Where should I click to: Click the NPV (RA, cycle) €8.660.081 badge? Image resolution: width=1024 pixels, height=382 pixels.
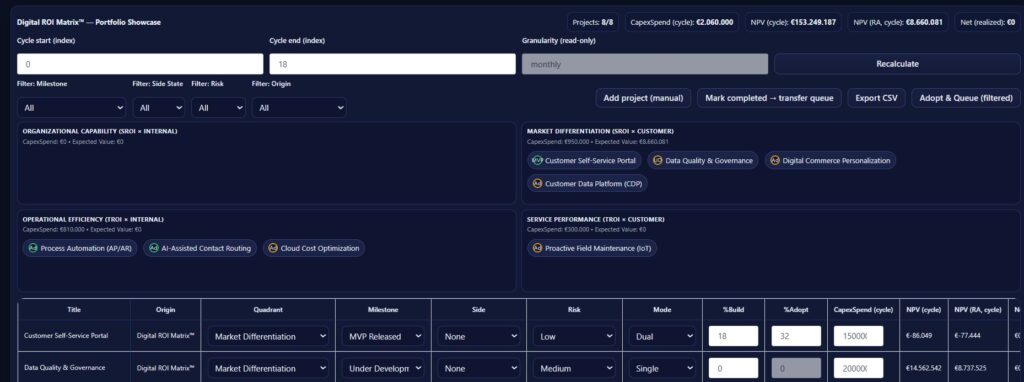(x=899, y=22)
